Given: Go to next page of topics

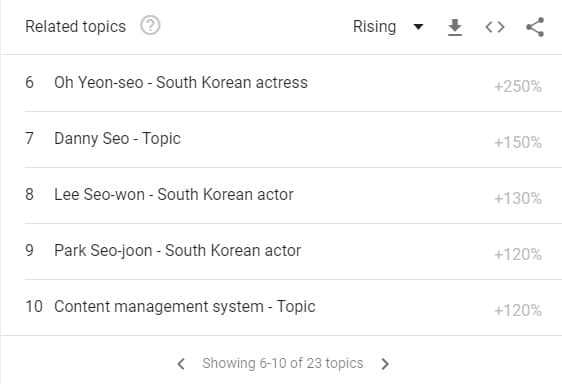Looking at the screenshot, I should pos(385,364).
